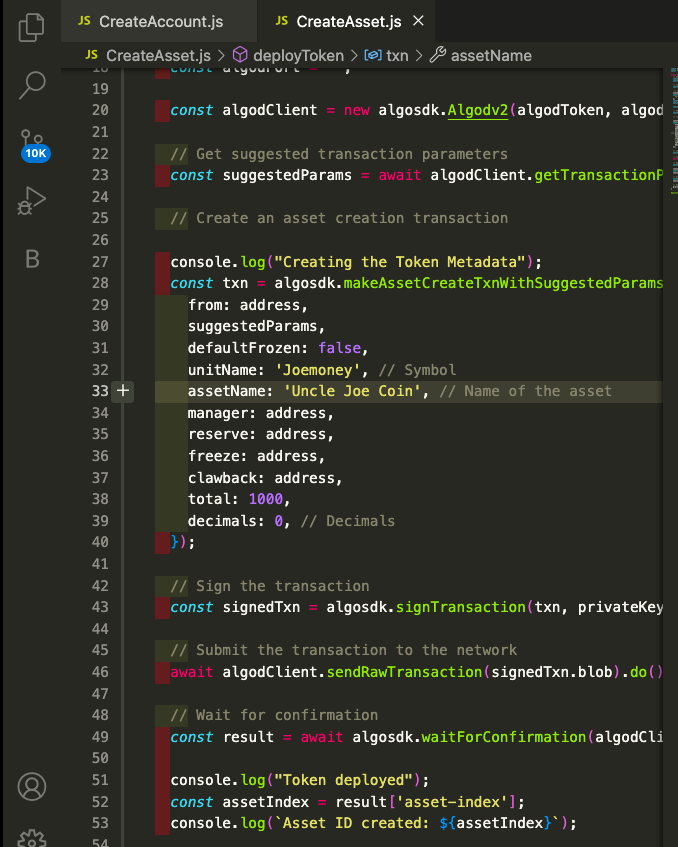The height and width of the screenshot is (847, 678).
Task: Click the suggestedParams variable on line 23
Action: [287, 175]
